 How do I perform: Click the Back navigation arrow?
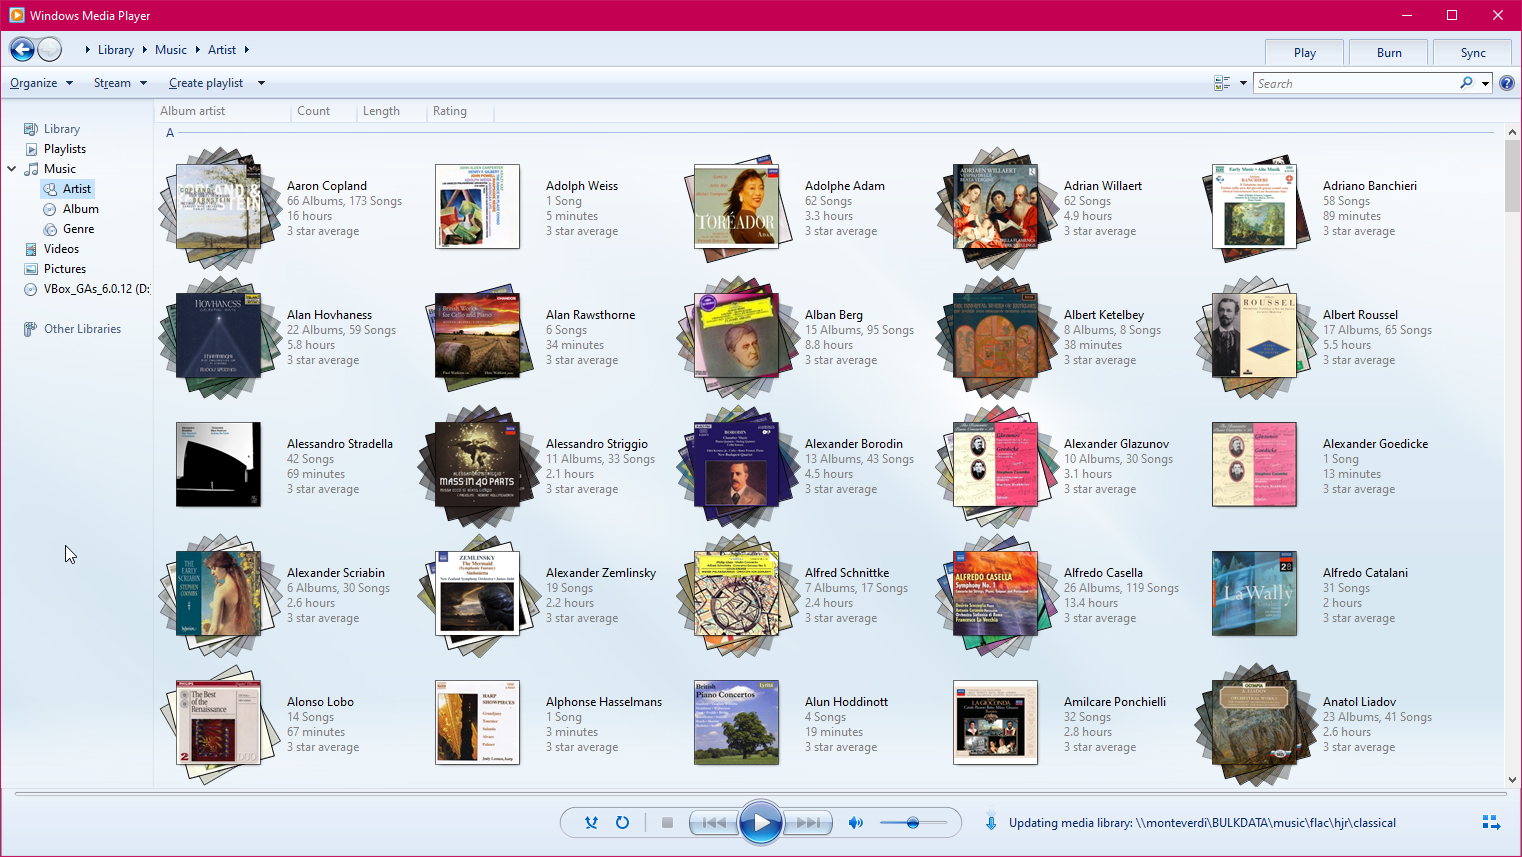[22, 49]
